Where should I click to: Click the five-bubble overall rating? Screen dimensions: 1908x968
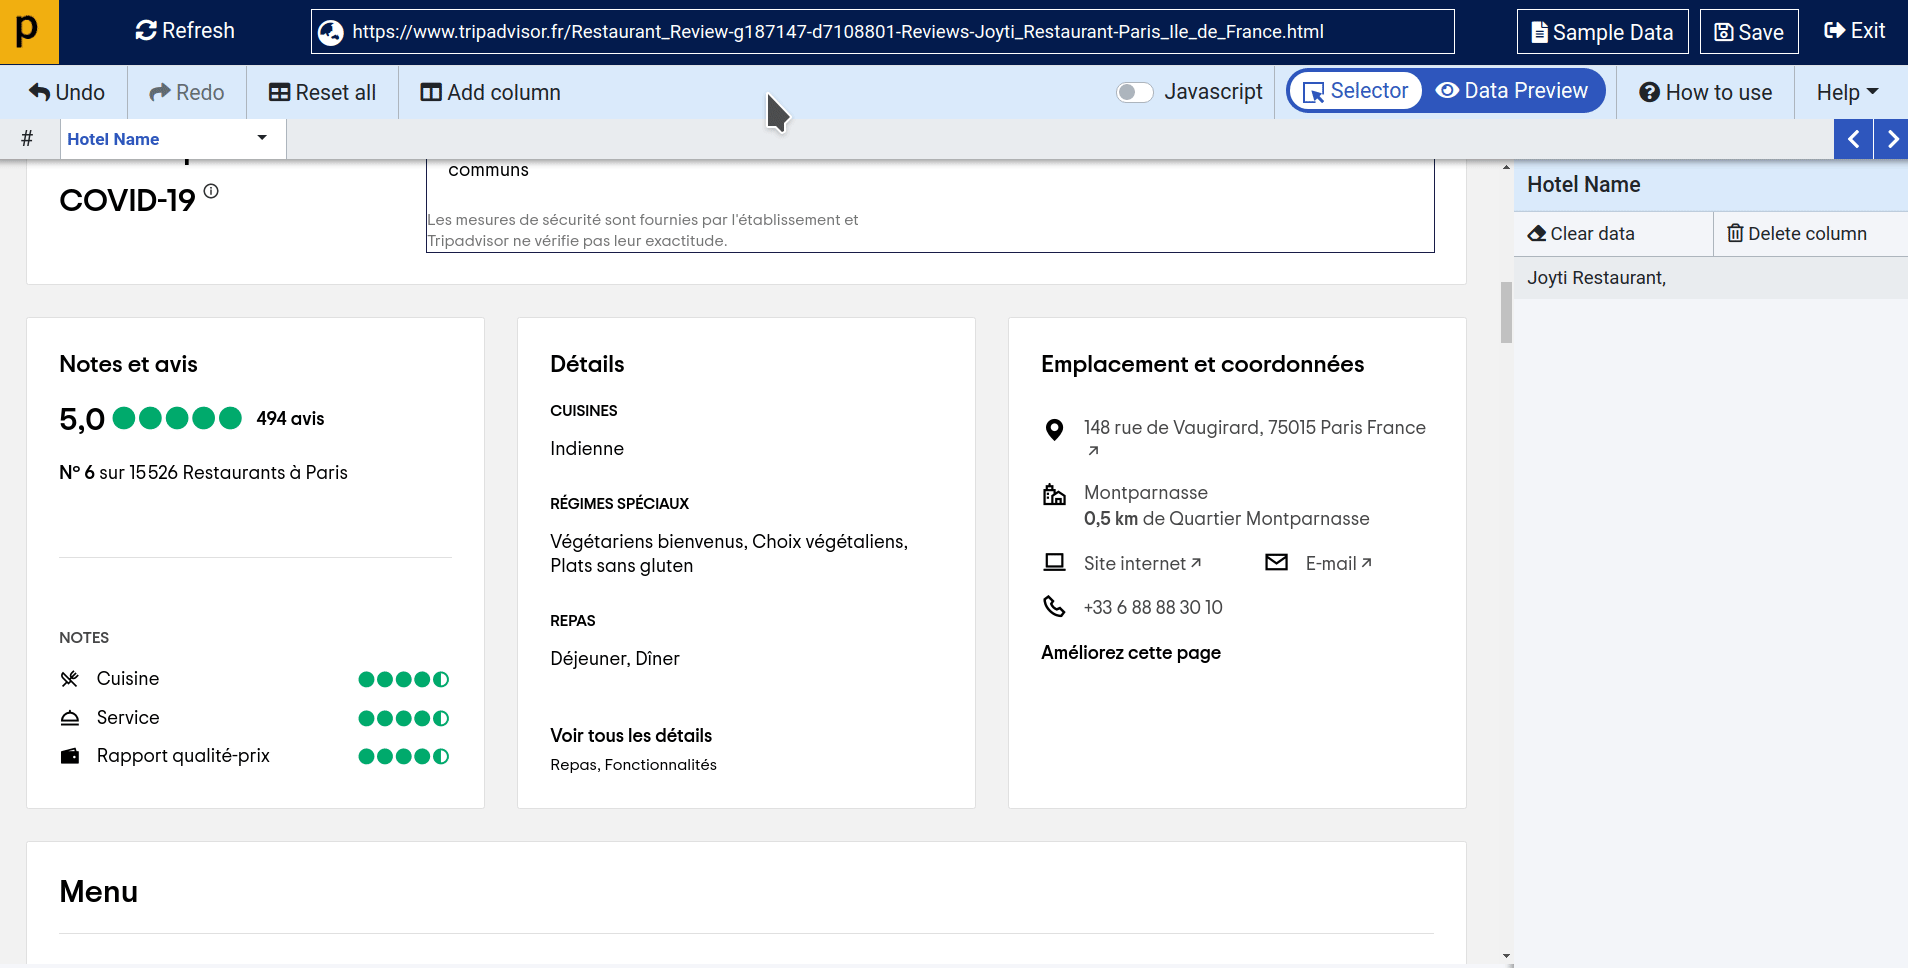177,418
